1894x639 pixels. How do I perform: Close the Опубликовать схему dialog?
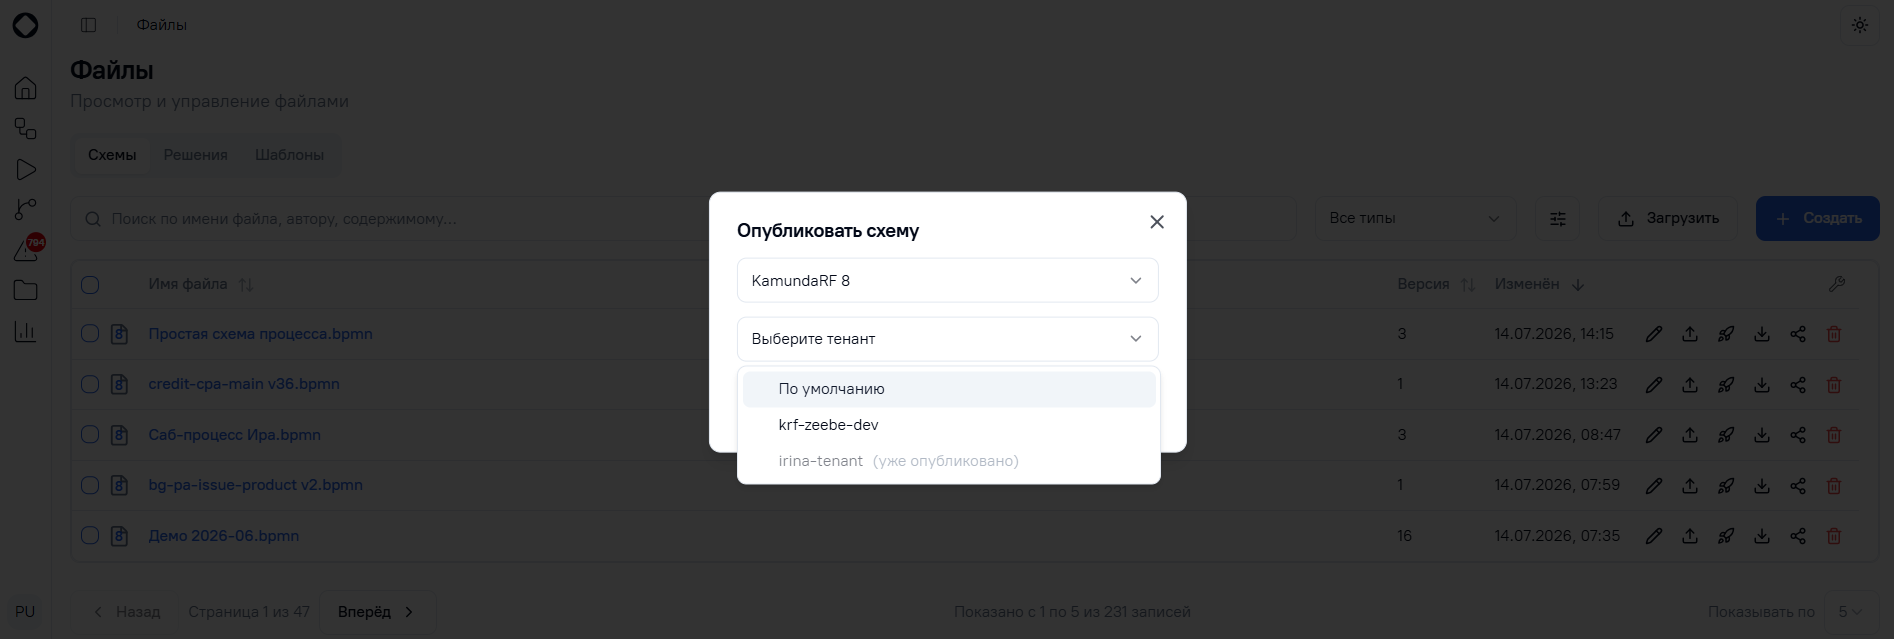pyautogui.click(x=1157, y=222)
